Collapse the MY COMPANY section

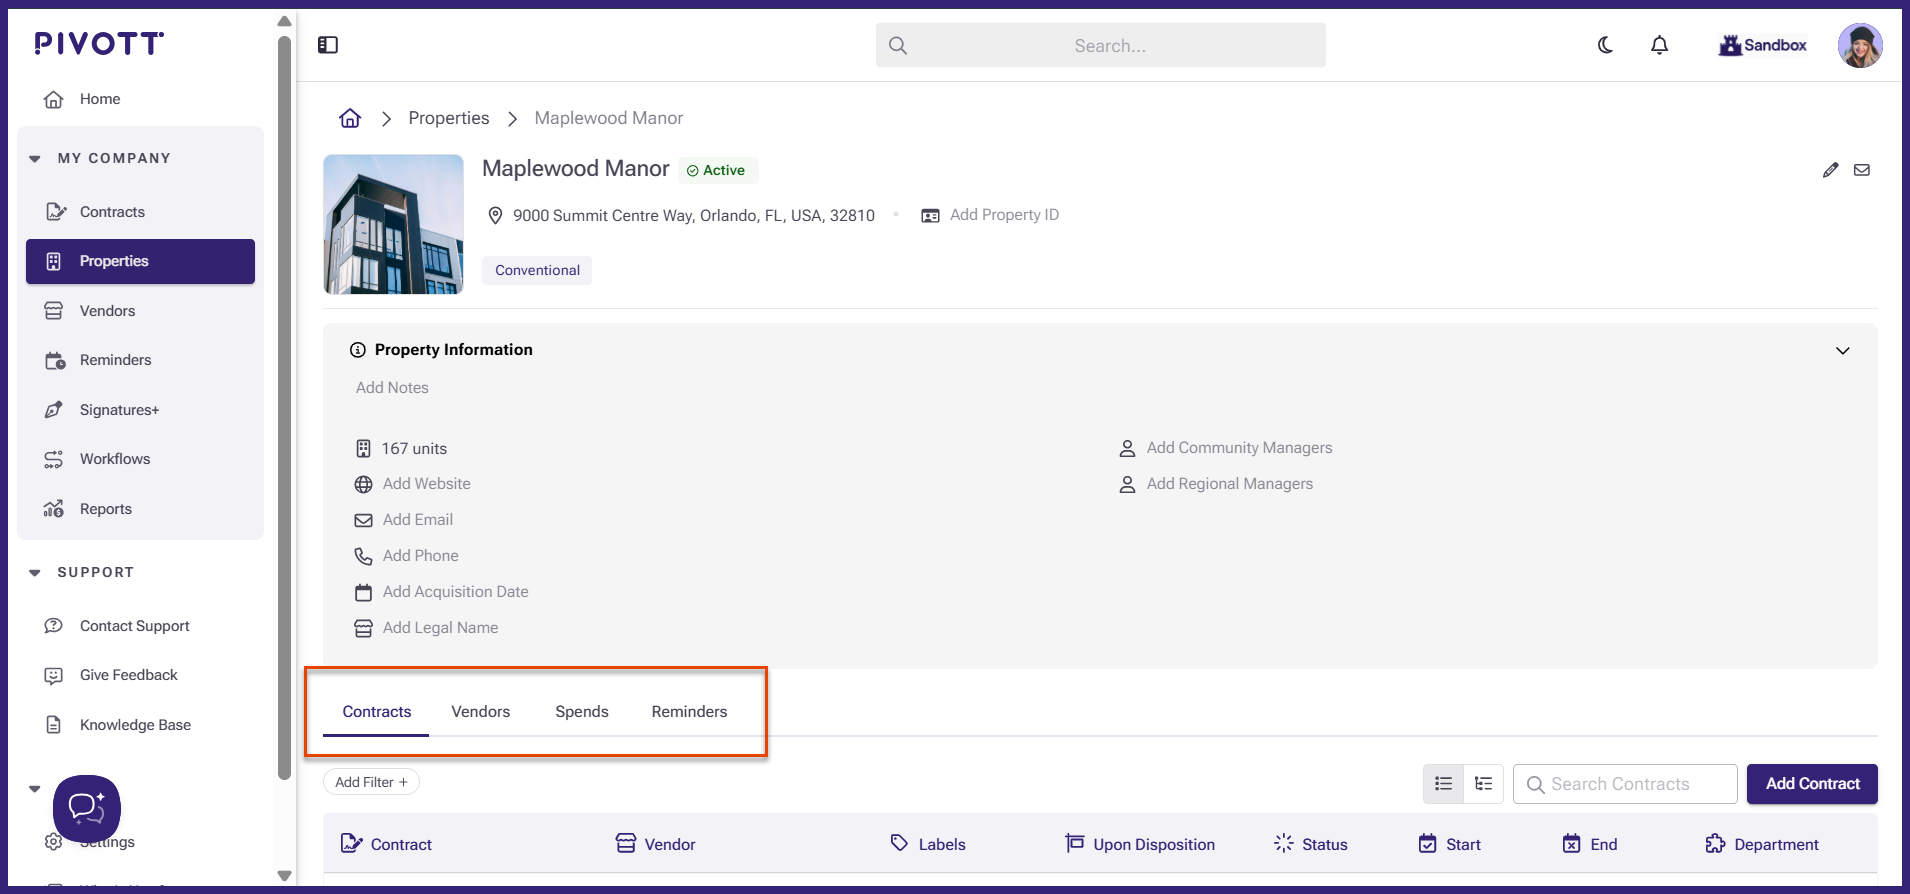click(35, 158)
